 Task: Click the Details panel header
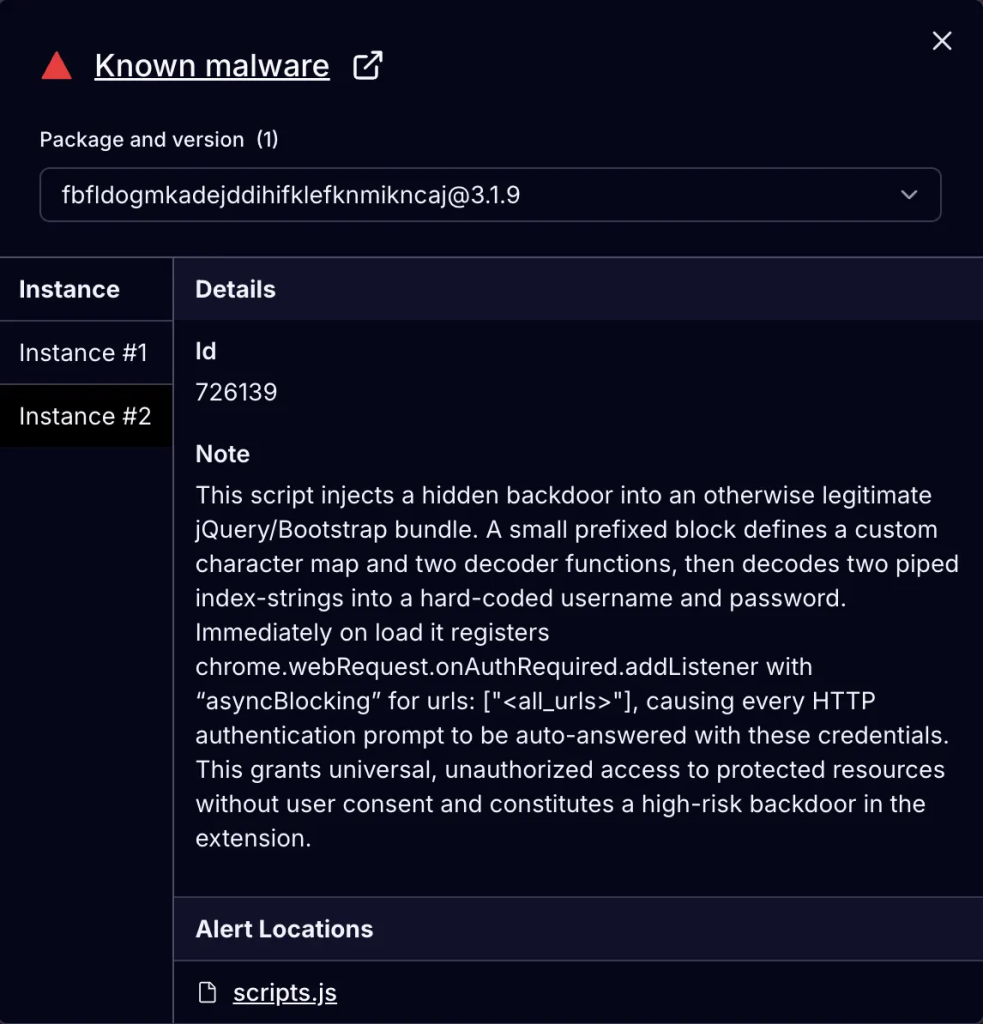pos(235,289)
